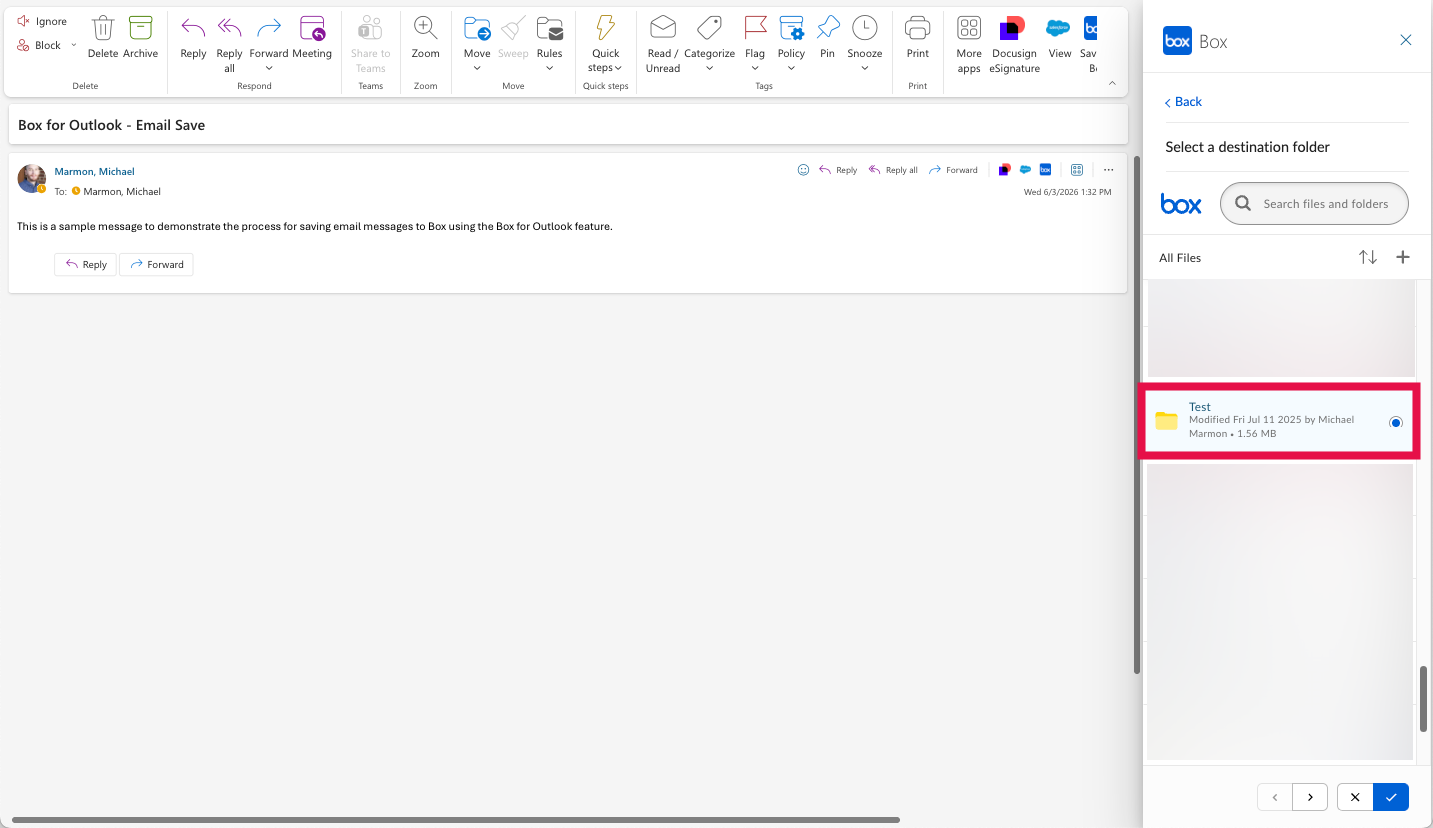Launch Docusign eSignature from the ribbon

[x=1014, y=44]
